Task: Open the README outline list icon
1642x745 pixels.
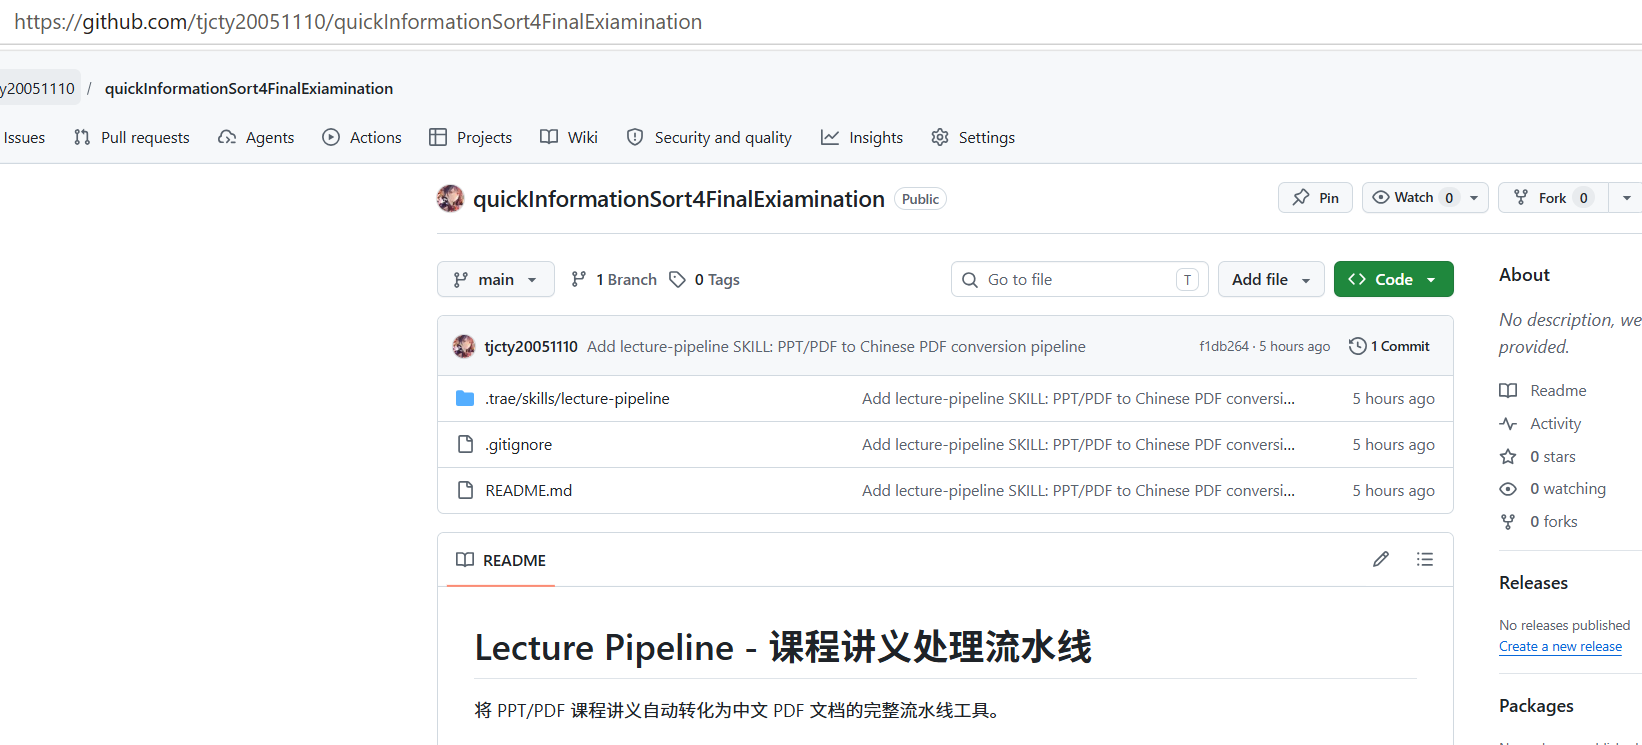Action: point(1425,559)
